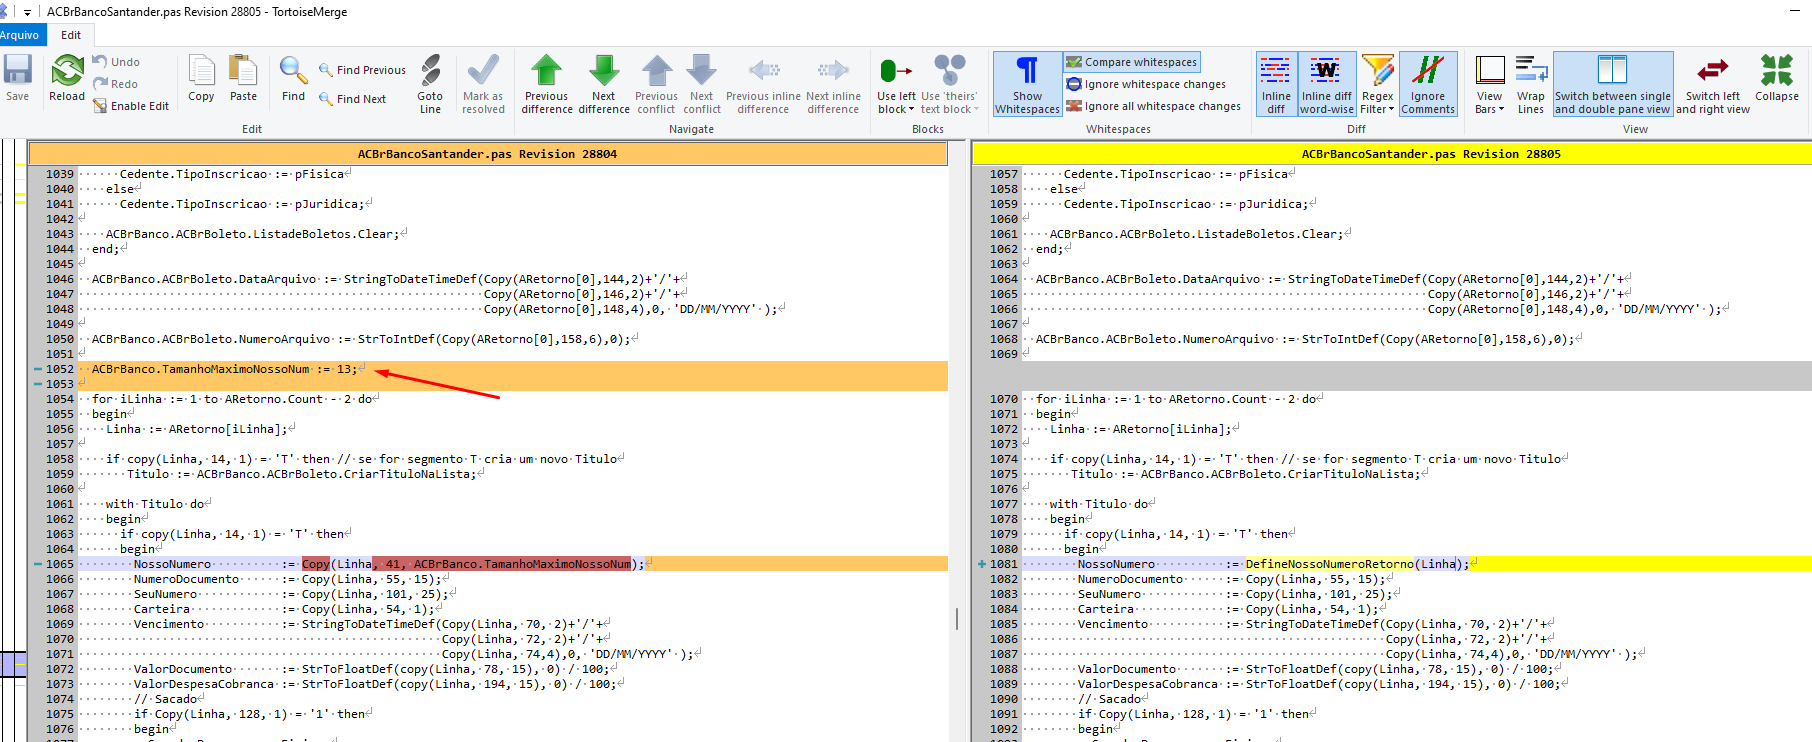Click minus marker beside line 1052
Viewport: 1812px width, 742px height.
37,369
